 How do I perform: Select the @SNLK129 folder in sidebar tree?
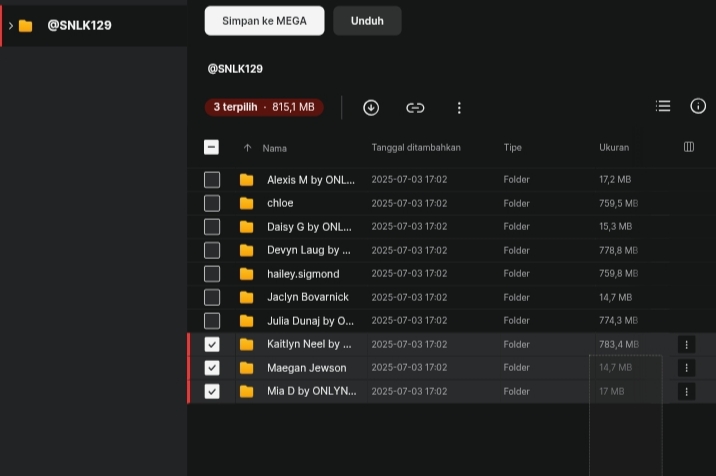tap(94, 26)
